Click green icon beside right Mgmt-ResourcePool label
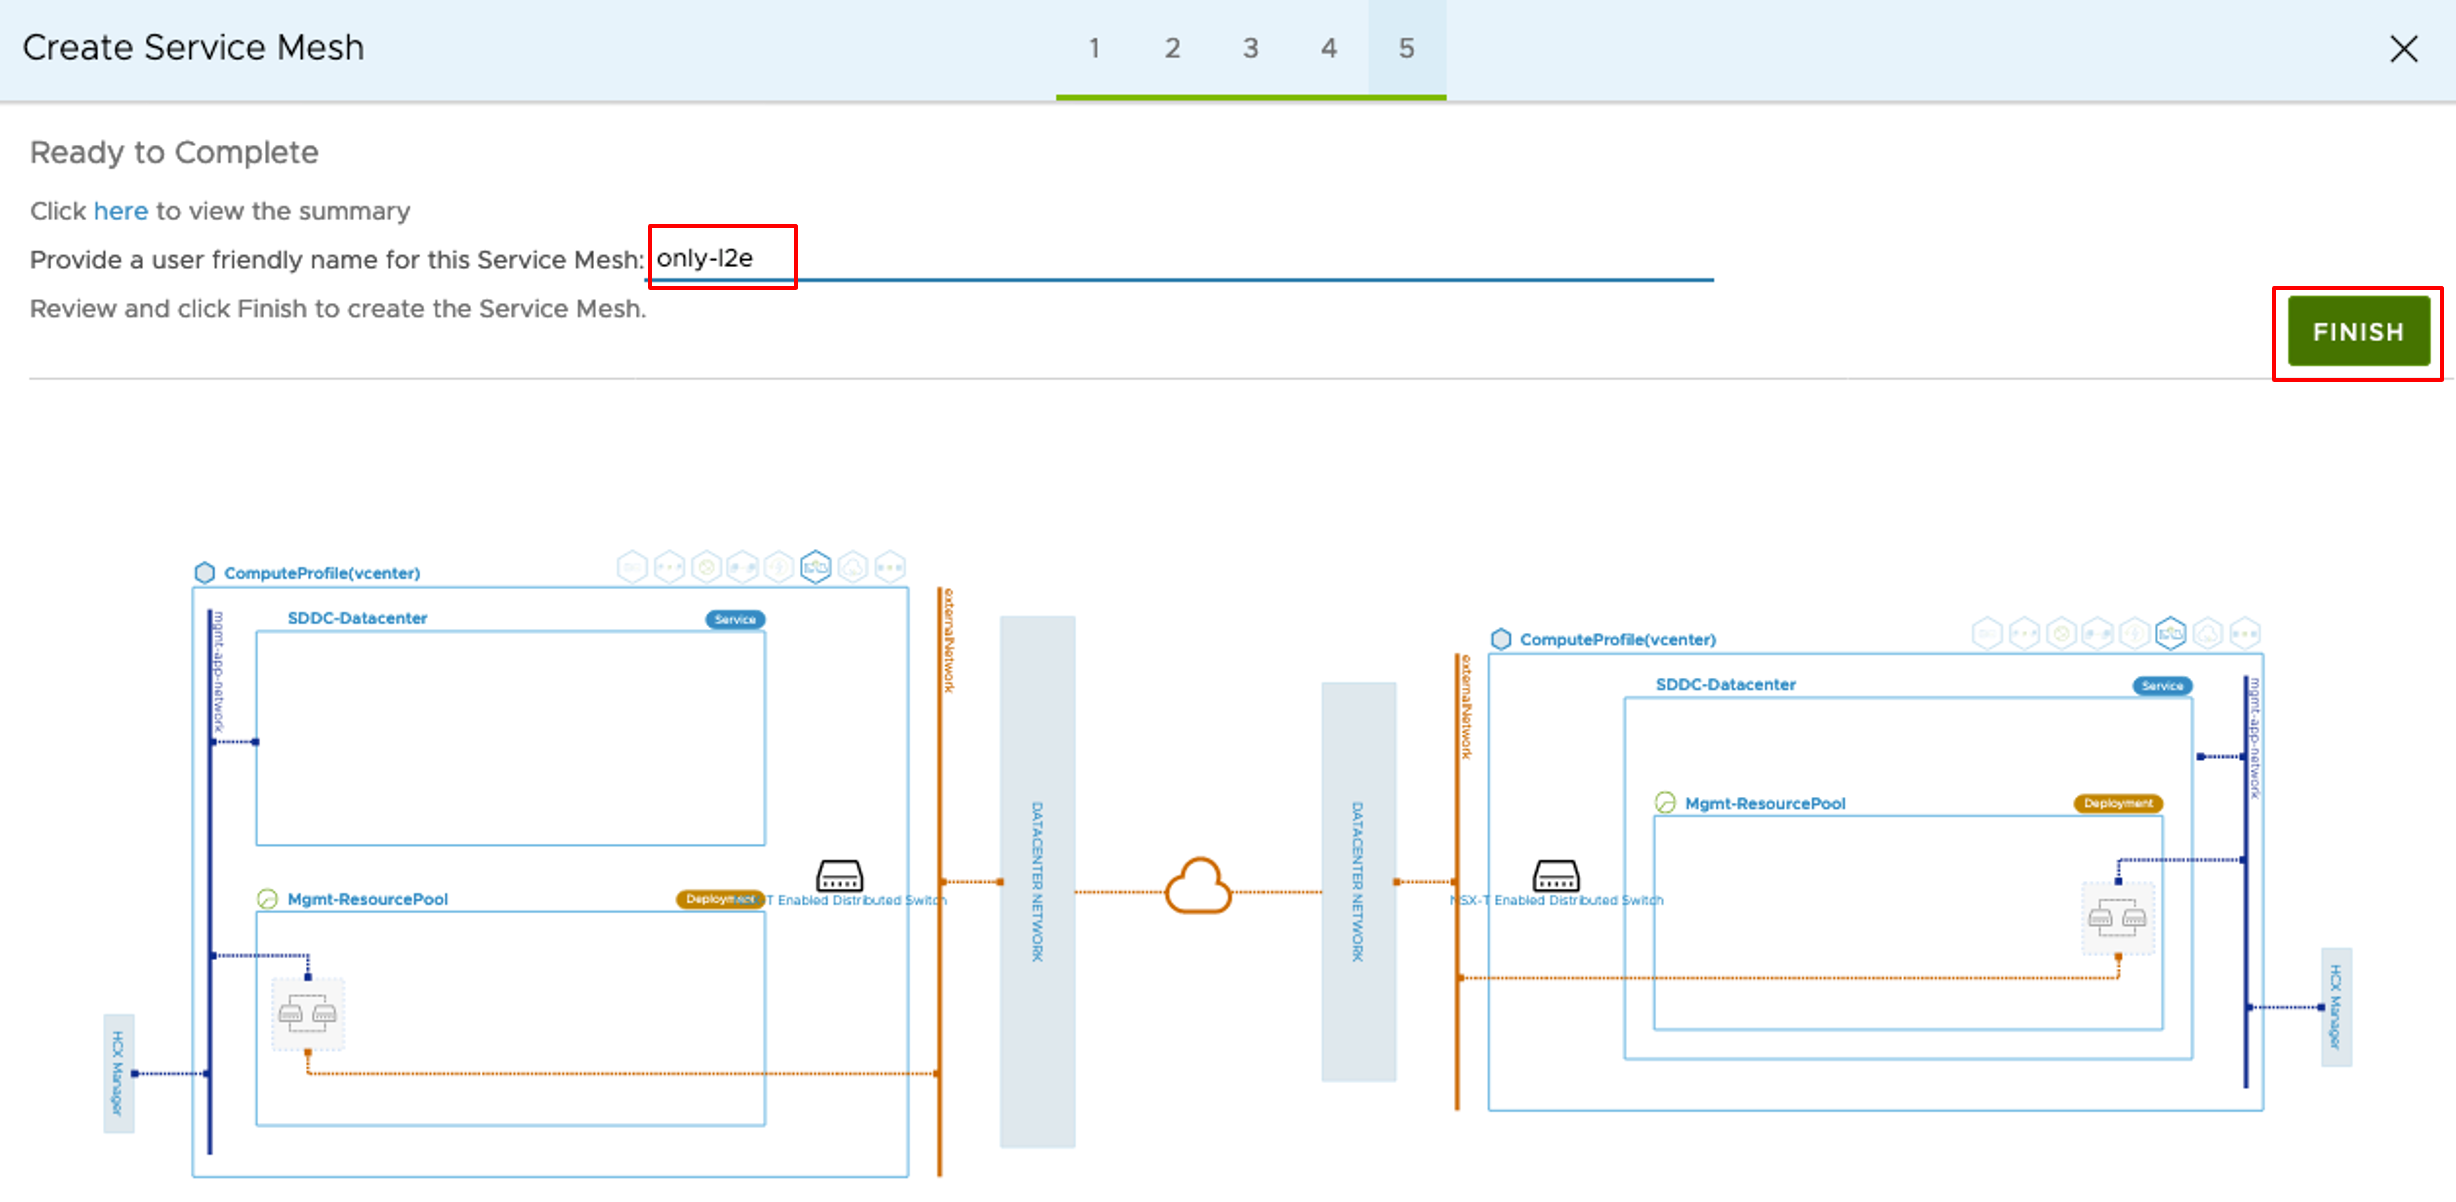 pos(1665,803)
